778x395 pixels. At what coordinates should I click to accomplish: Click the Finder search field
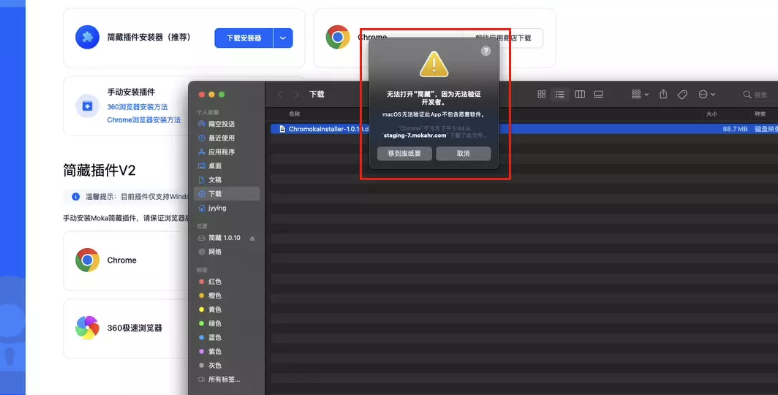pyautogui.click(x=759, y=94)
